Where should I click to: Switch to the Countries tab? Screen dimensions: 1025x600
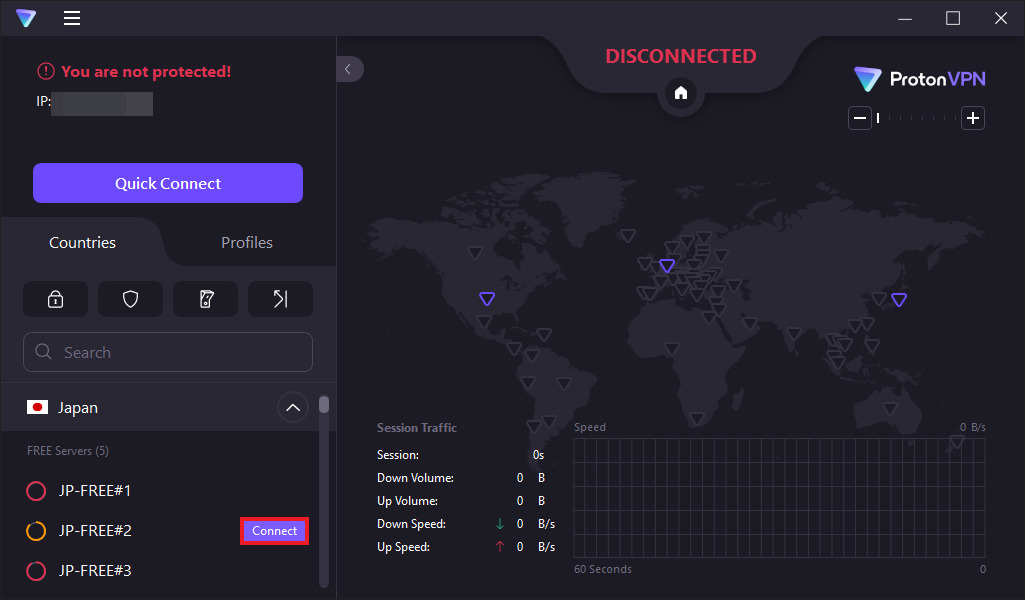tap(82, 242)
